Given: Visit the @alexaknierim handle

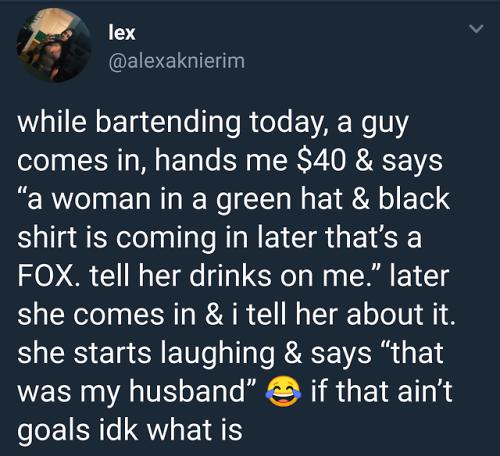Looking at the screenshot, I should click(x=177, y=61).
